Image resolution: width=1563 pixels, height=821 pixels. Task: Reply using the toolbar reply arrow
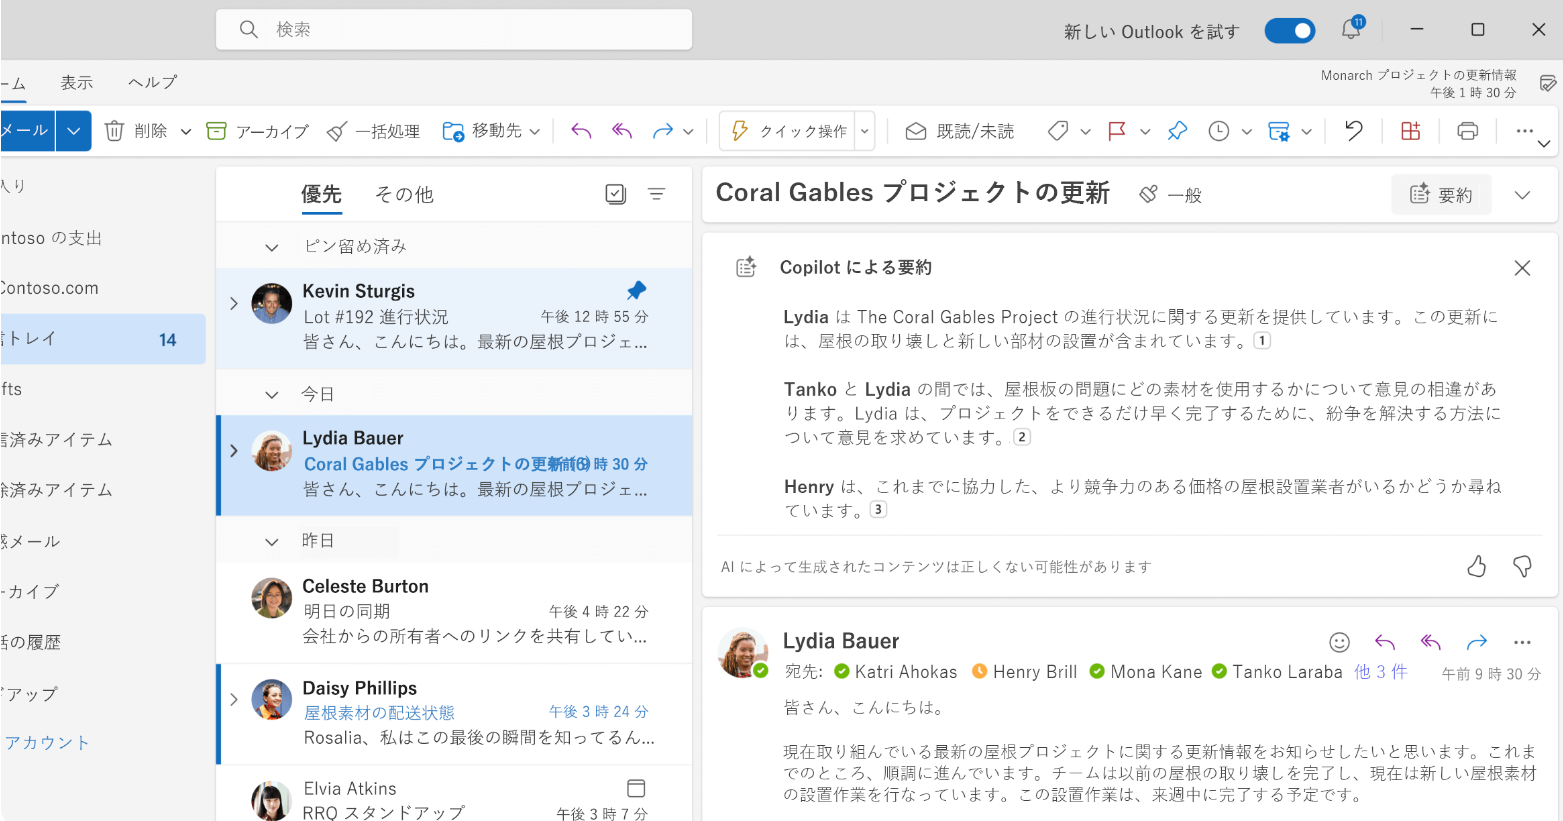pyautogui.click(x=581, y=131)
